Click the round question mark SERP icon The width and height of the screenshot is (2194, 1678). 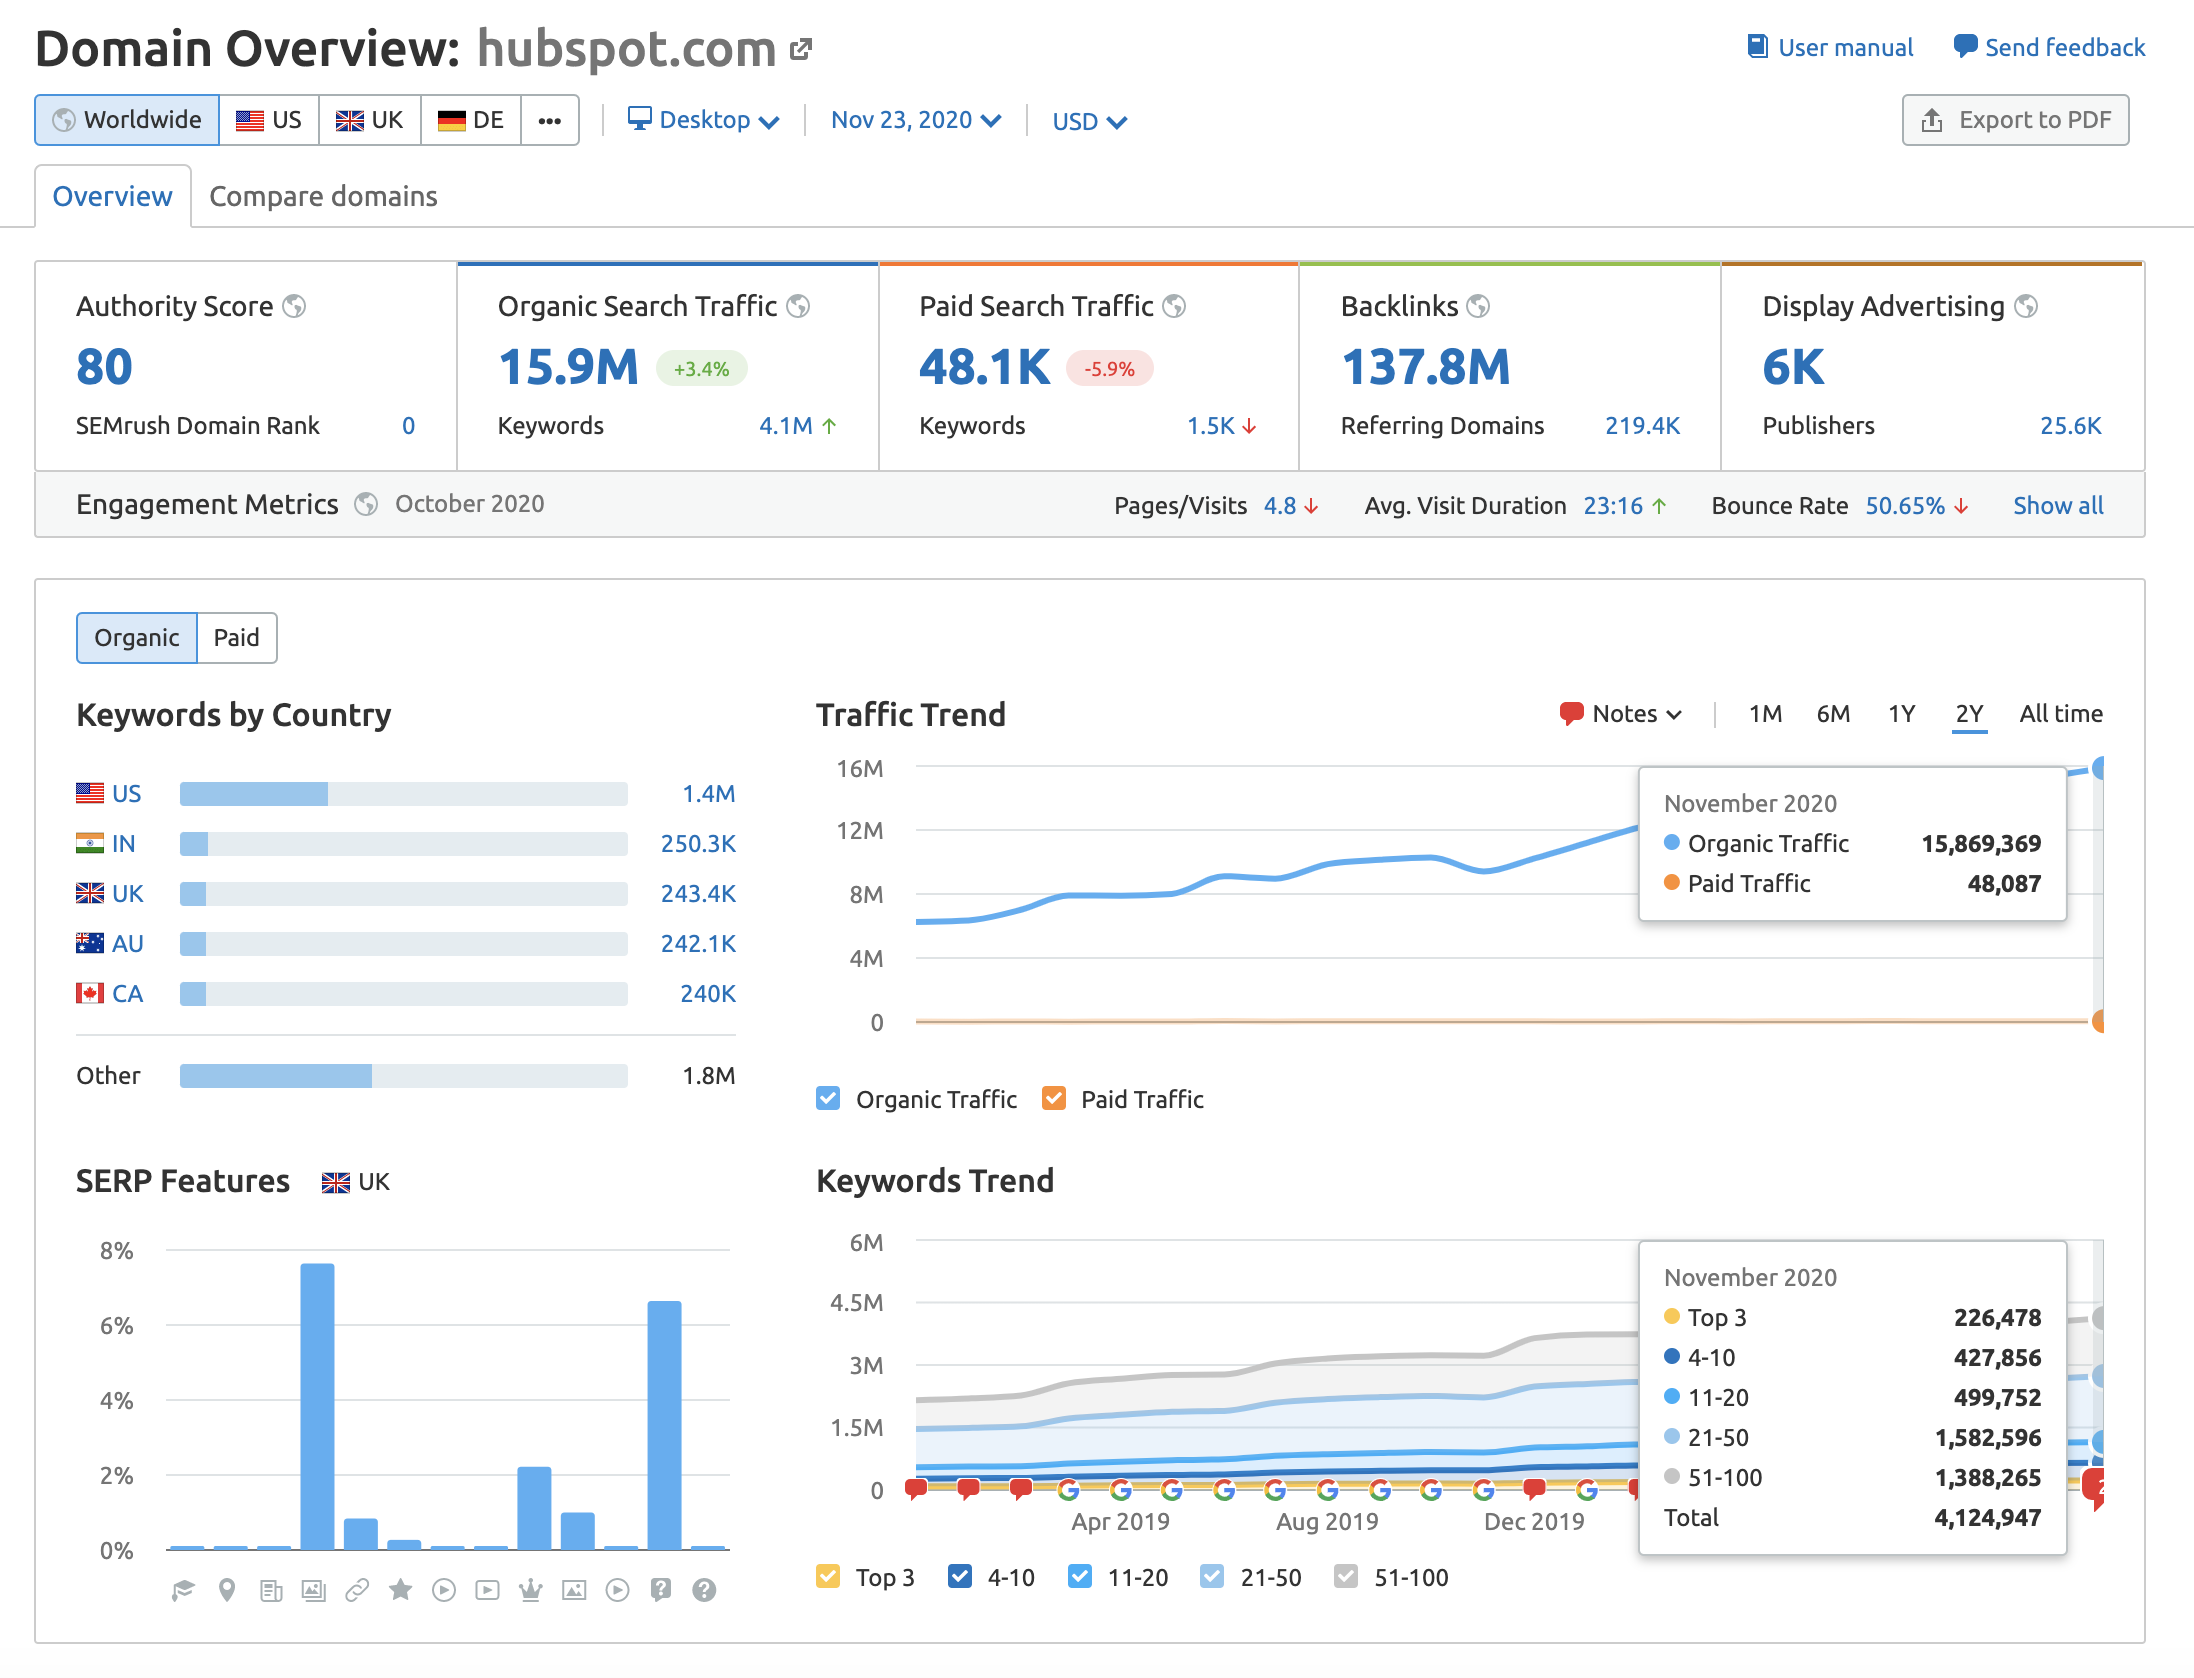pyautogui.click(x=704, y=1590)
